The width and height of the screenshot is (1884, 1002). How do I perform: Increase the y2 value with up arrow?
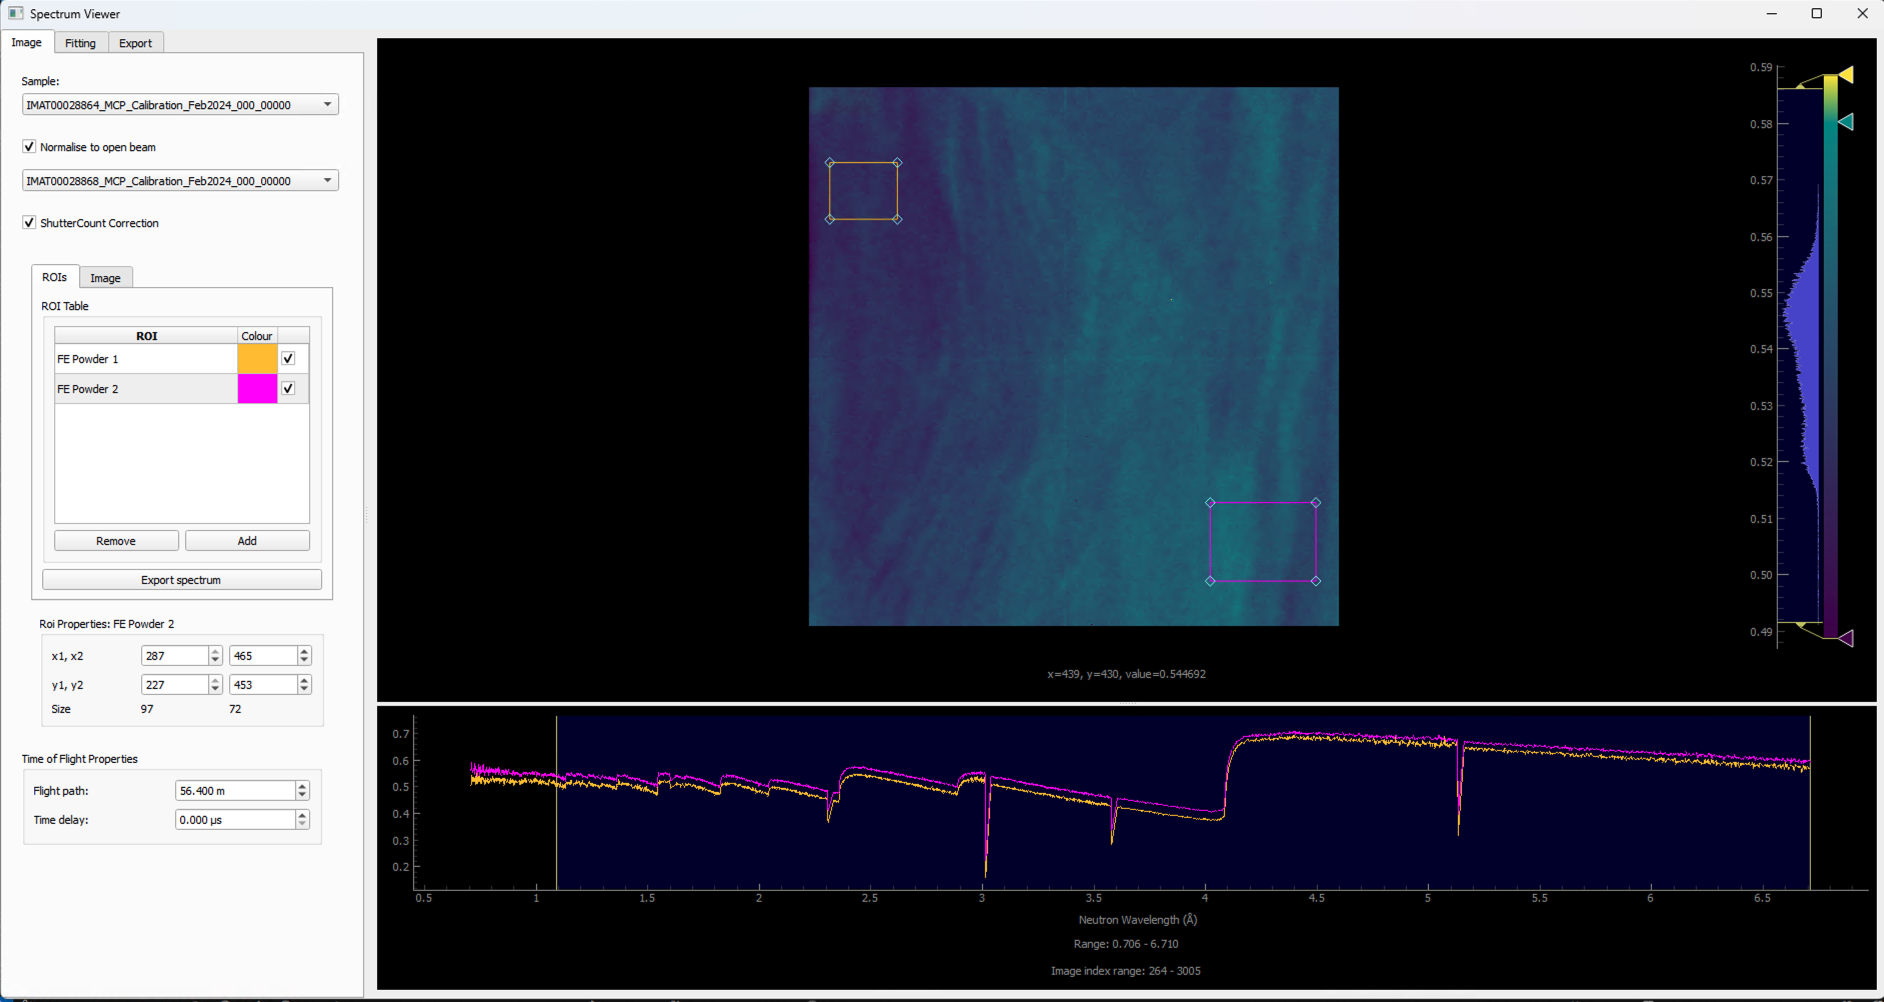pos(304,680)
